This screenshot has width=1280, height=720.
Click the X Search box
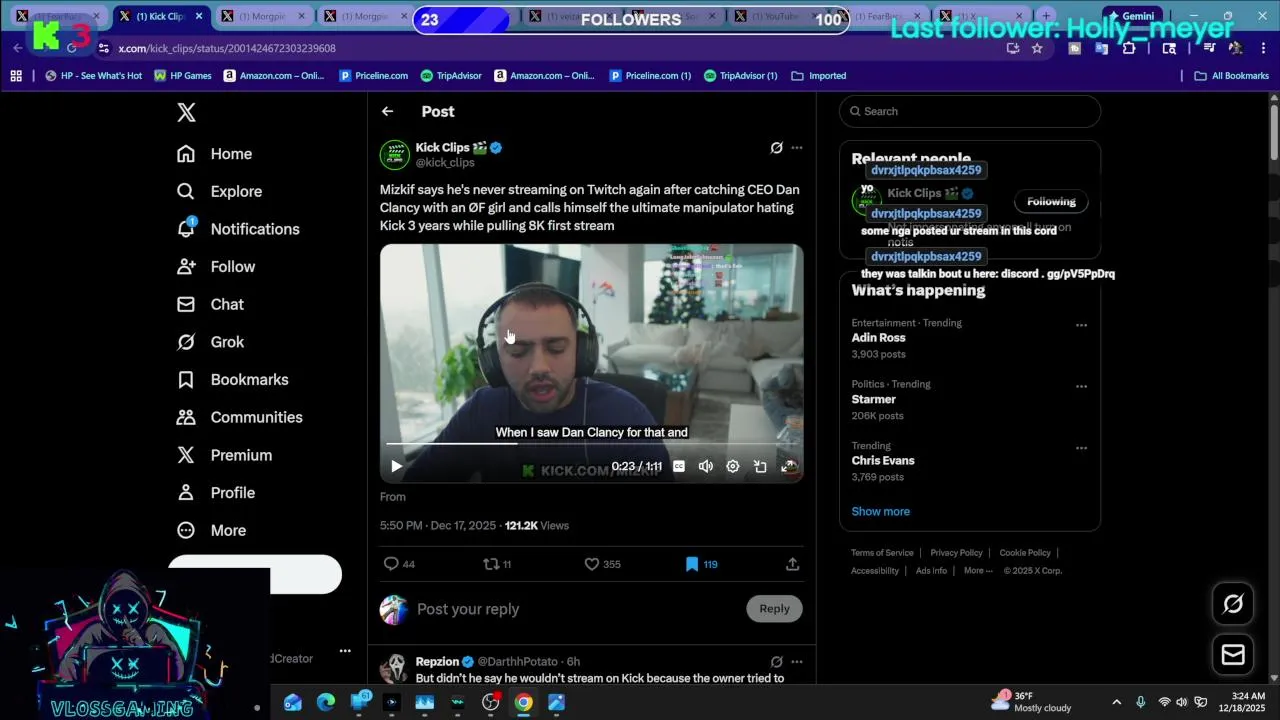970,111
